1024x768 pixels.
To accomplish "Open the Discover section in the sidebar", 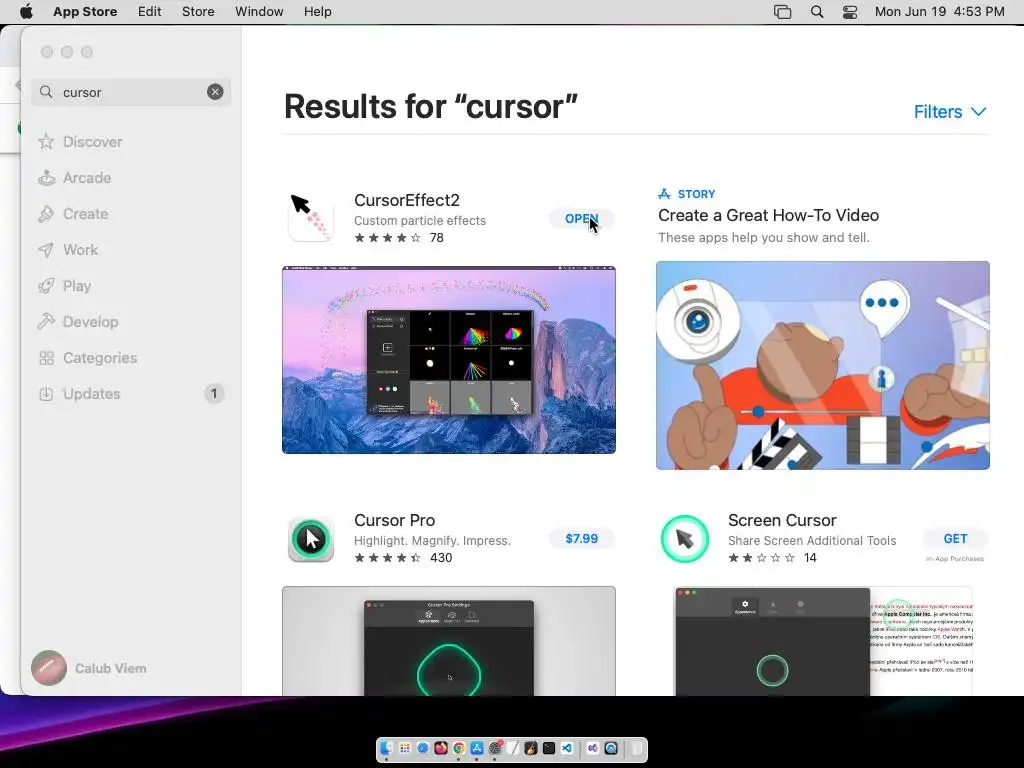I will pyautogui.click(x=92, y=142).
